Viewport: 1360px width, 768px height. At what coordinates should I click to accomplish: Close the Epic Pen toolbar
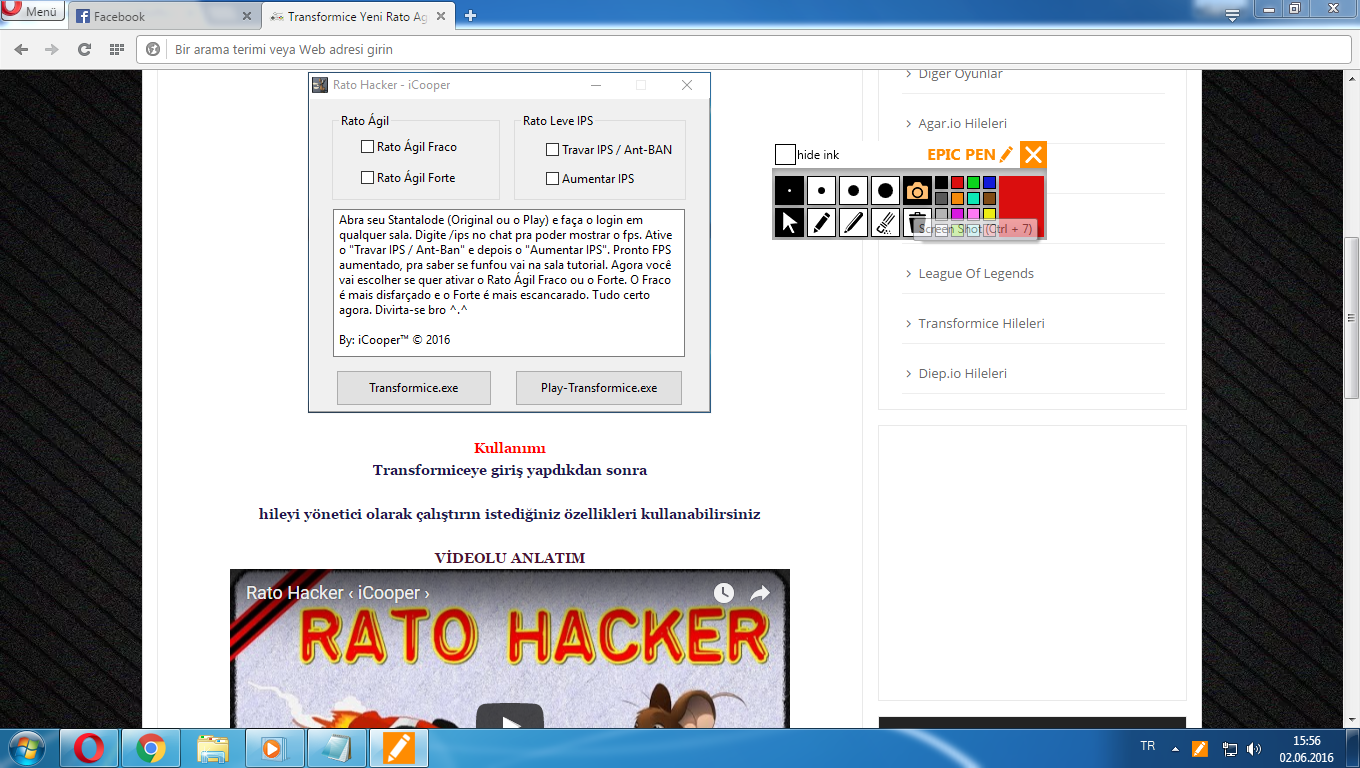click(1034, 154)
